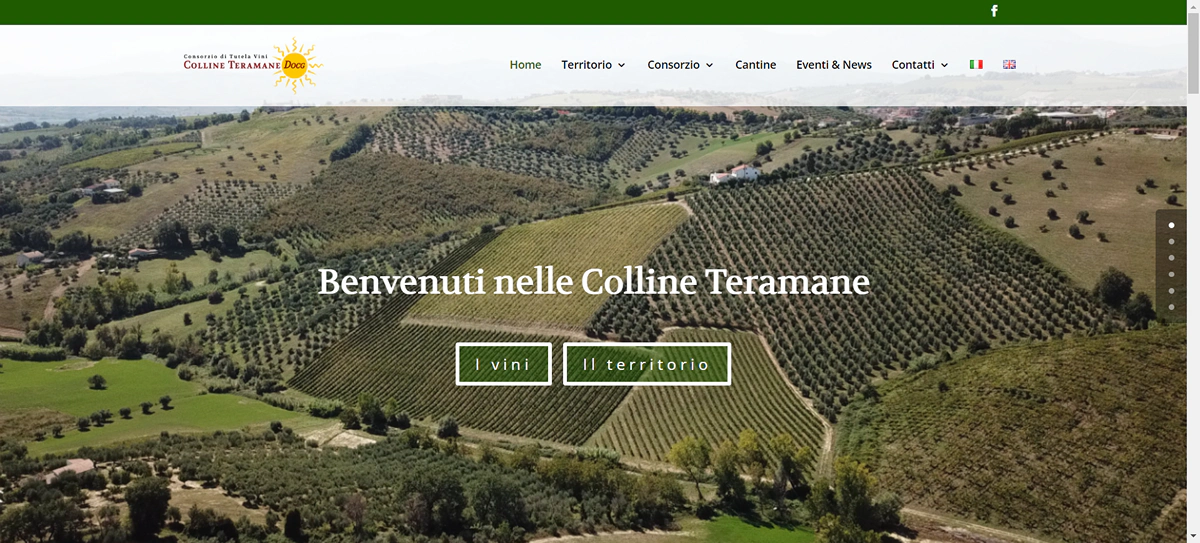Viewport: 1200px width, 543px height.
Task: Select the third side navigation dot
Action: pyautogui.click(x=1171, y=258)
